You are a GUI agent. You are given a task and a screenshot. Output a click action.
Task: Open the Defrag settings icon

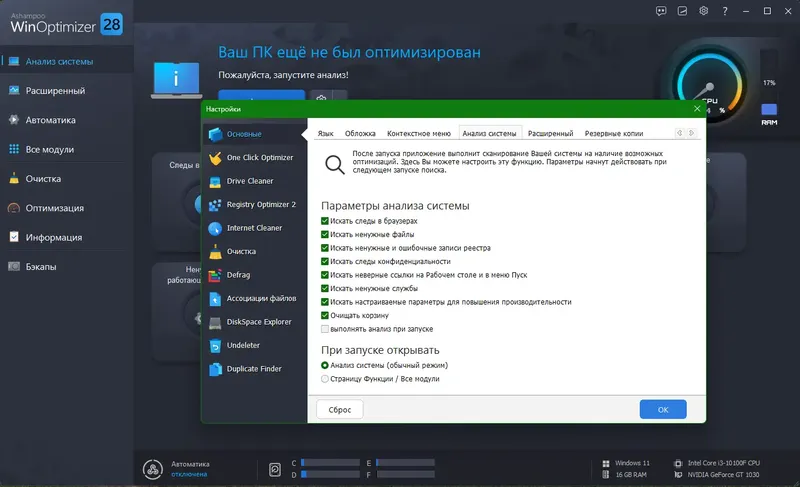[215, 275]
